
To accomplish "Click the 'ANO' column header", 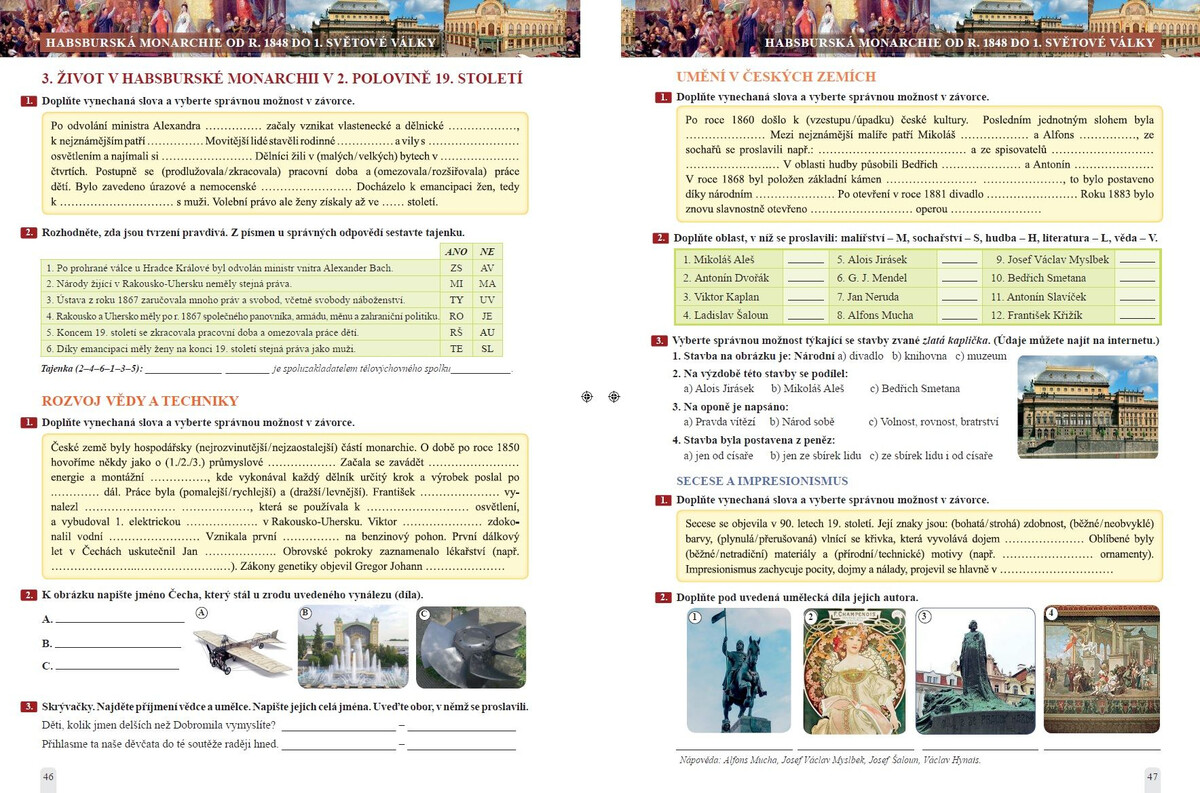I will coord(456,251).
